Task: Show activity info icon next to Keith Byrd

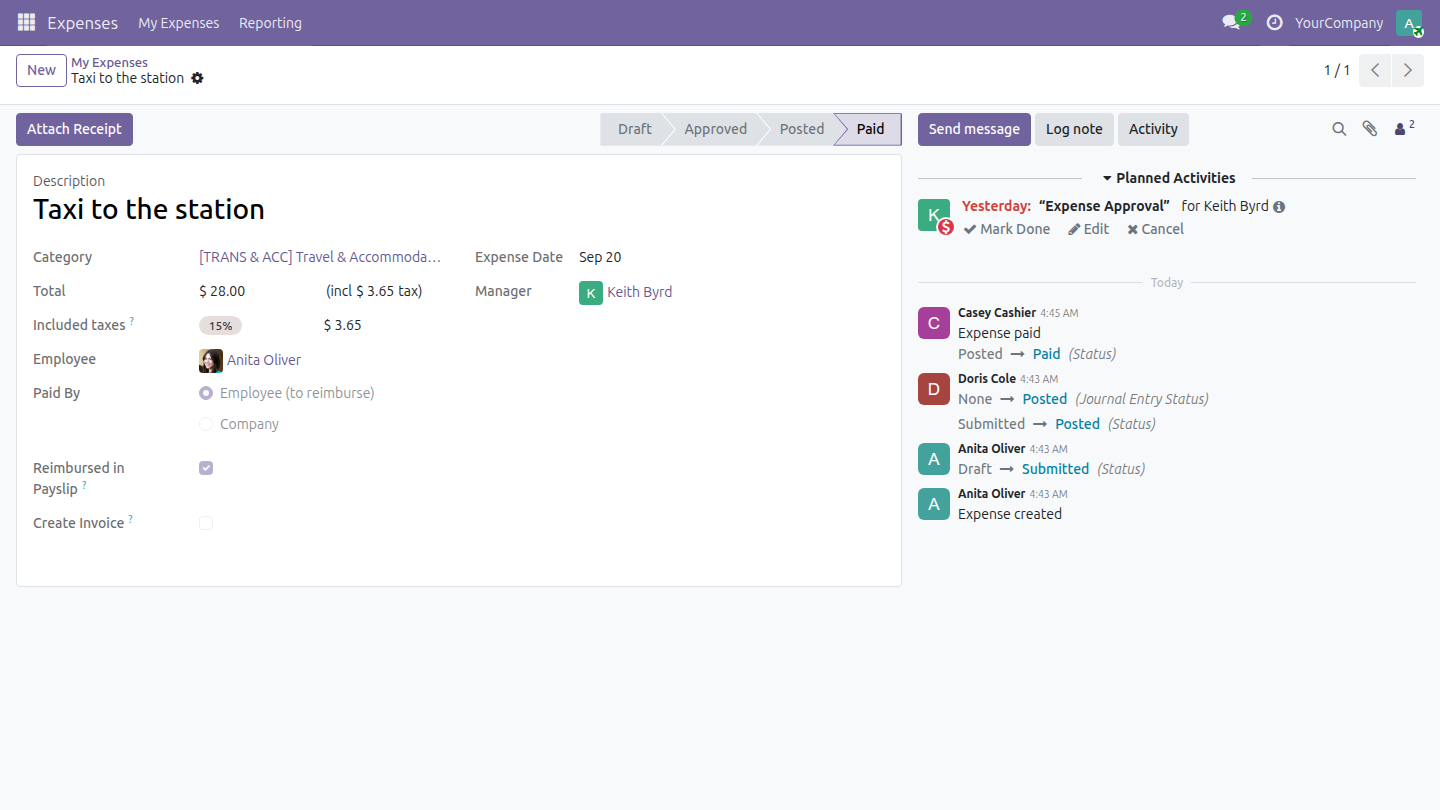Action: click(1279, 207)
